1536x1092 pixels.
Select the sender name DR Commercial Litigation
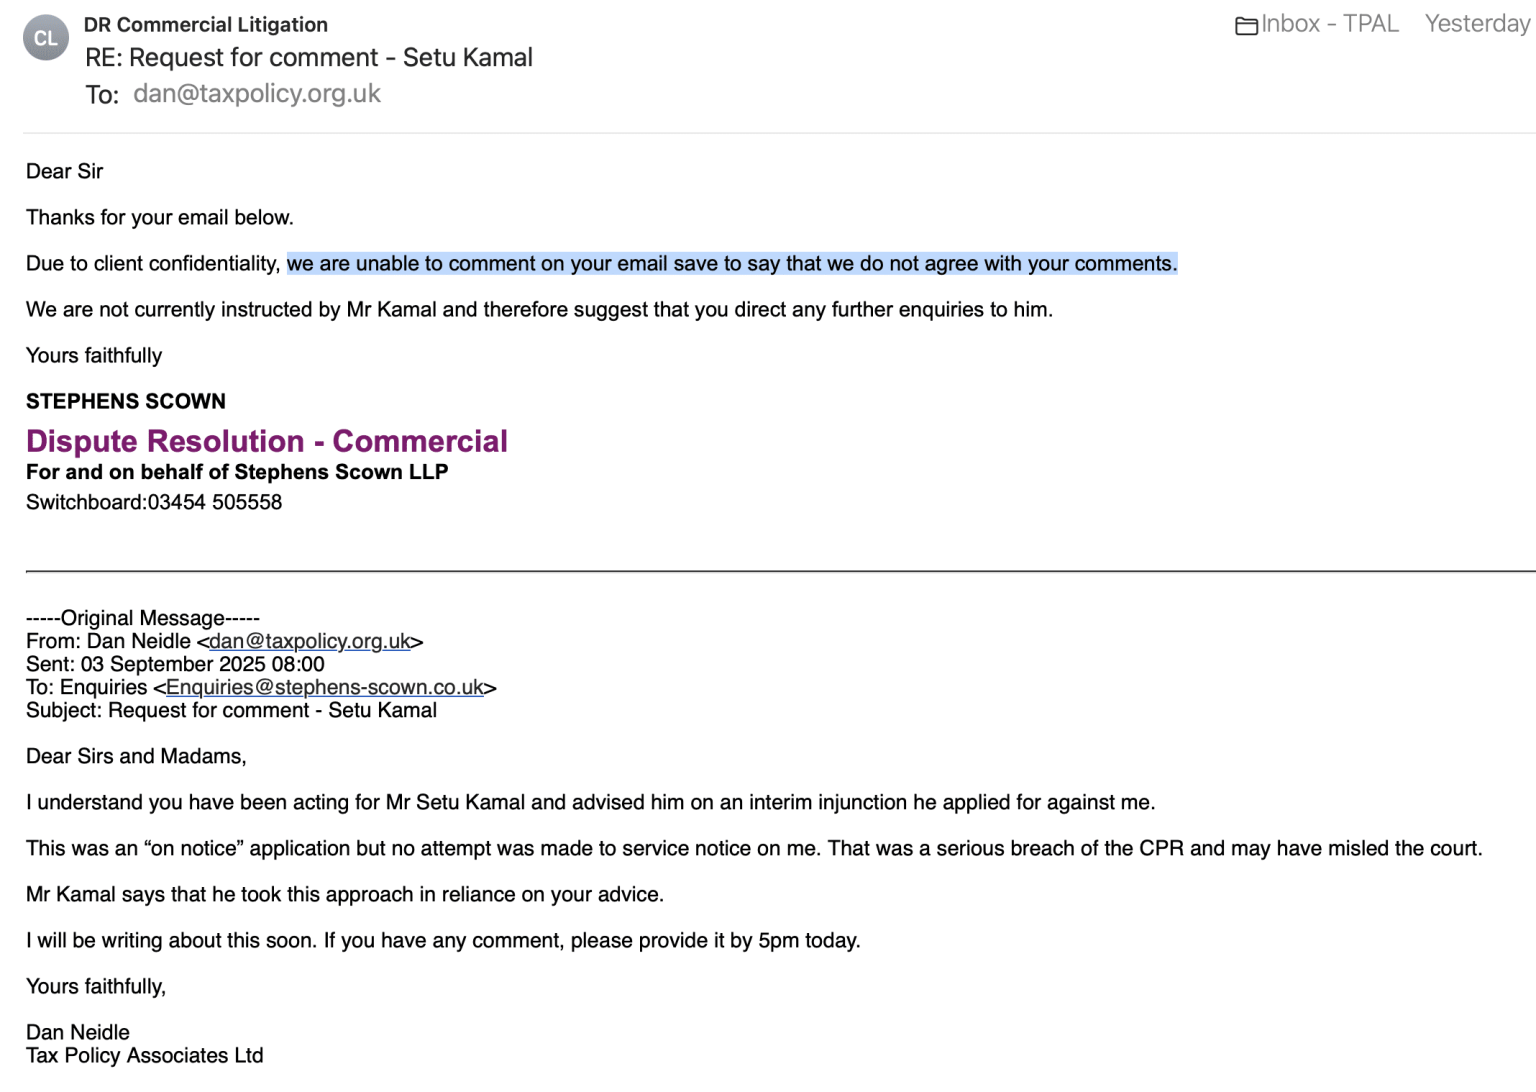[205, 24]
